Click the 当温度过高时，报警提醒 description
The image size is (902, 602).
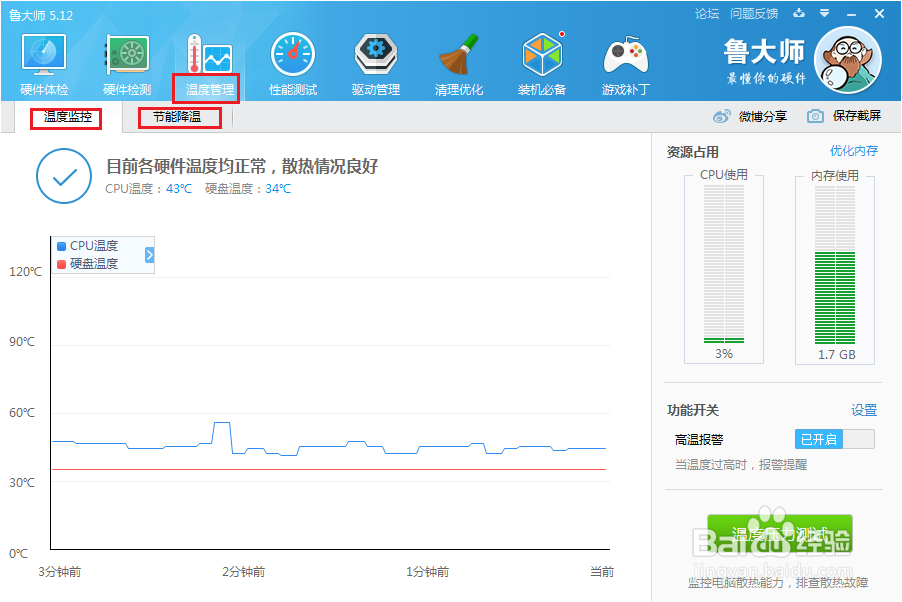coord(740,464)
